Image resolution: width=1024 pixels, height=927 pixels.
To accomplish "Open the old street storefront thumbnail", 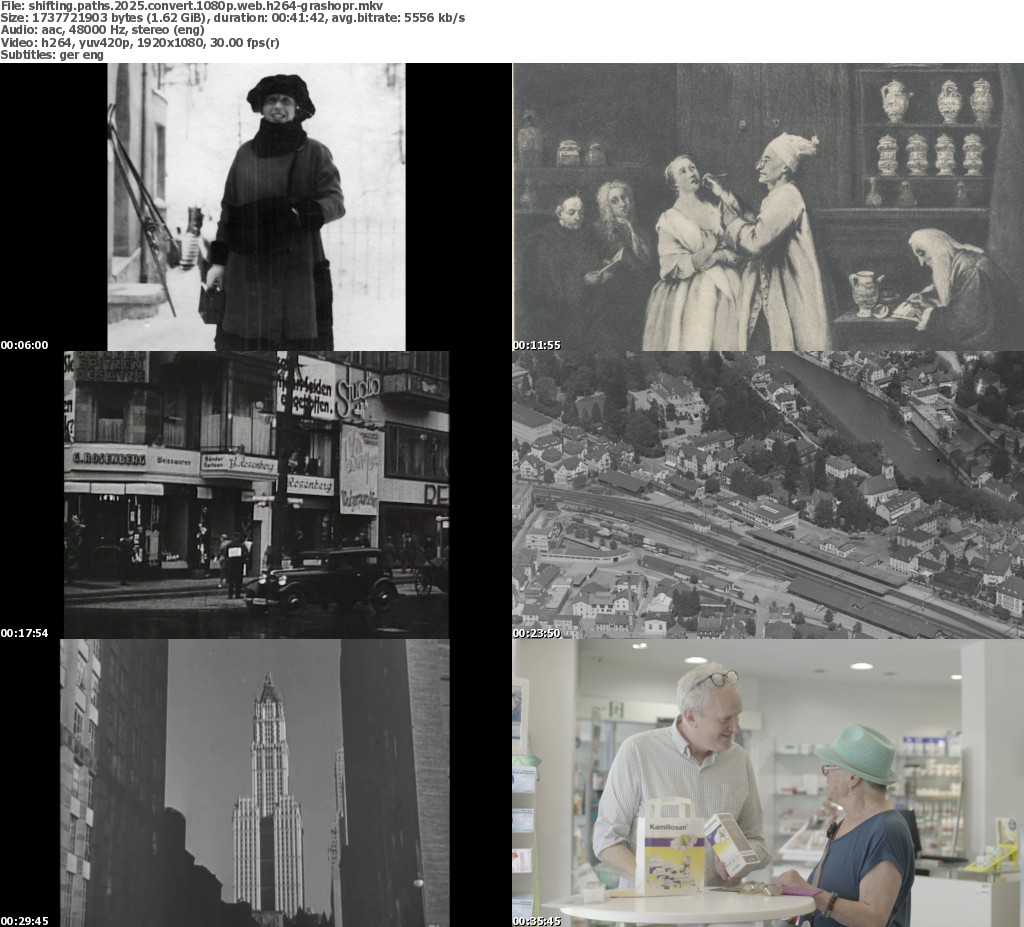I will coord(256,494).
